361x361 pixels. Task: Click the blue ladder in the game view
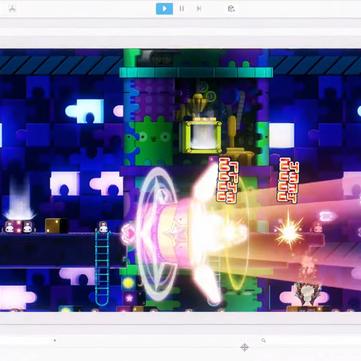tap(102, 268)
